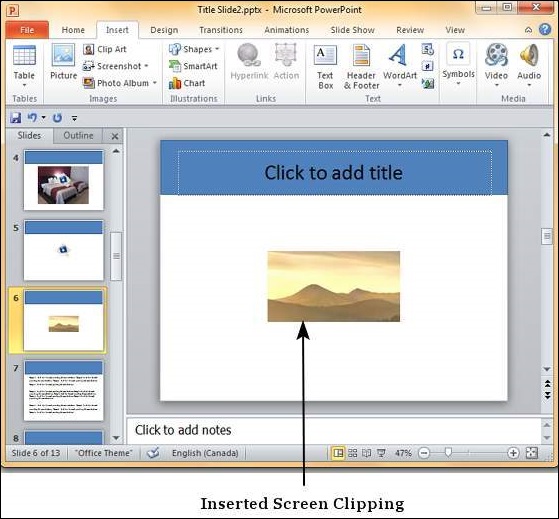The height and width of the screenshot is (519, 559).
Task: Insert Slide Number icon
Action: [x=427, y=66]
